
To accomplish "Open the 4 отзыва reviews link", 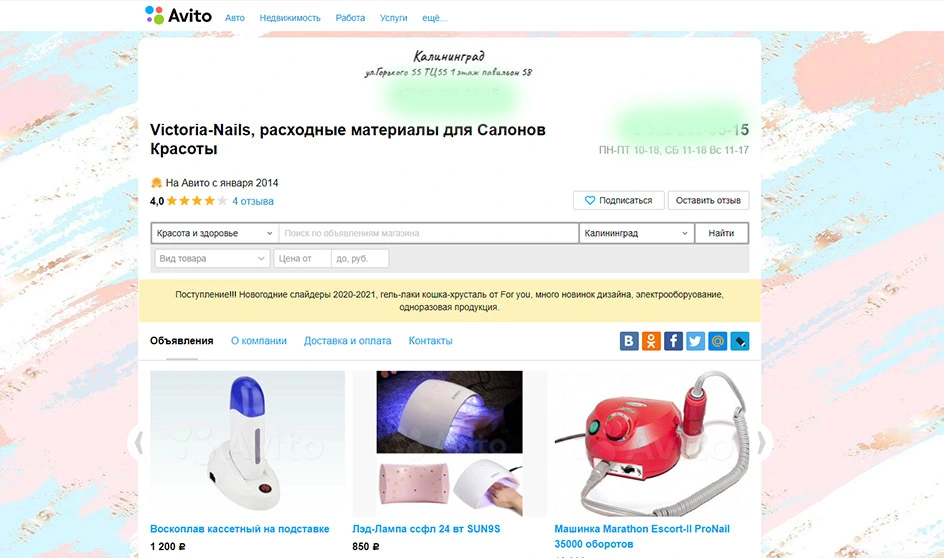I will point(253,201).
